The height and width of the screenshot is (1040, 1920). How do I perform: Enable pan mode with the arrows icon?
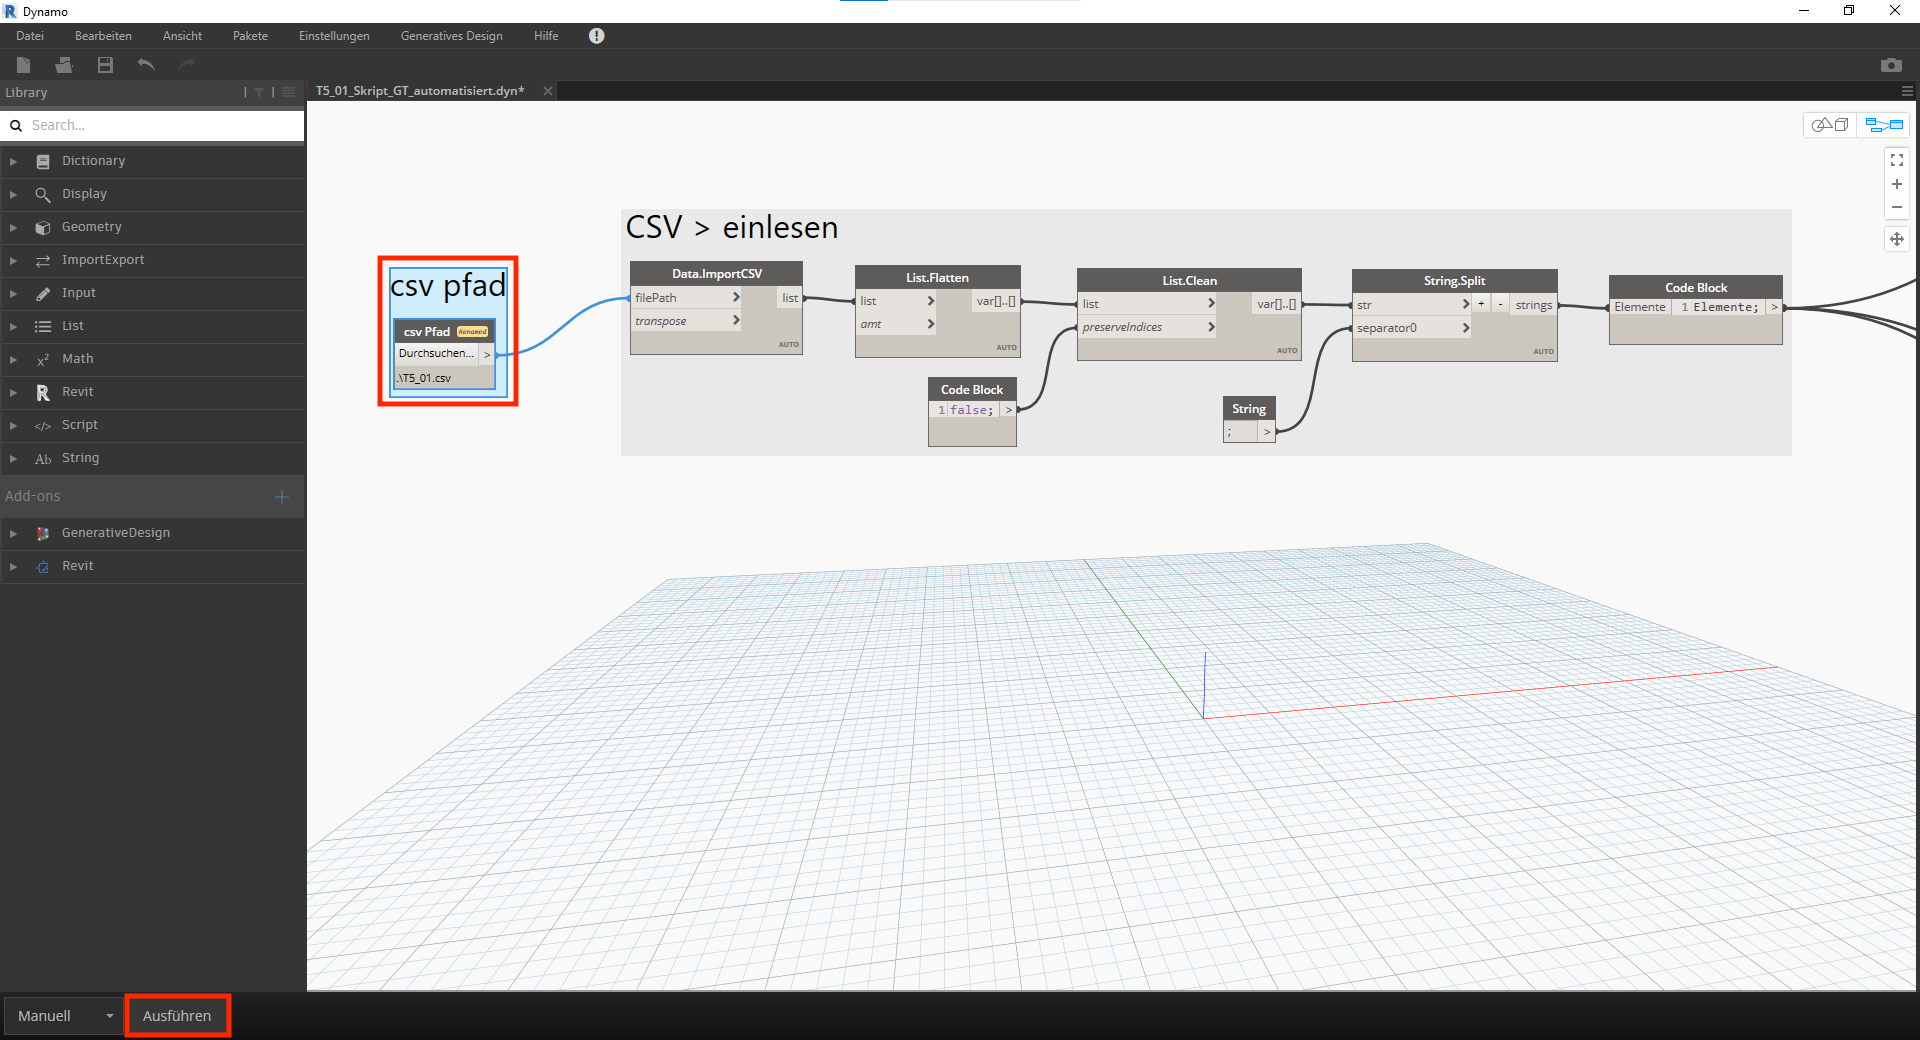click(x=1896, y=239)
